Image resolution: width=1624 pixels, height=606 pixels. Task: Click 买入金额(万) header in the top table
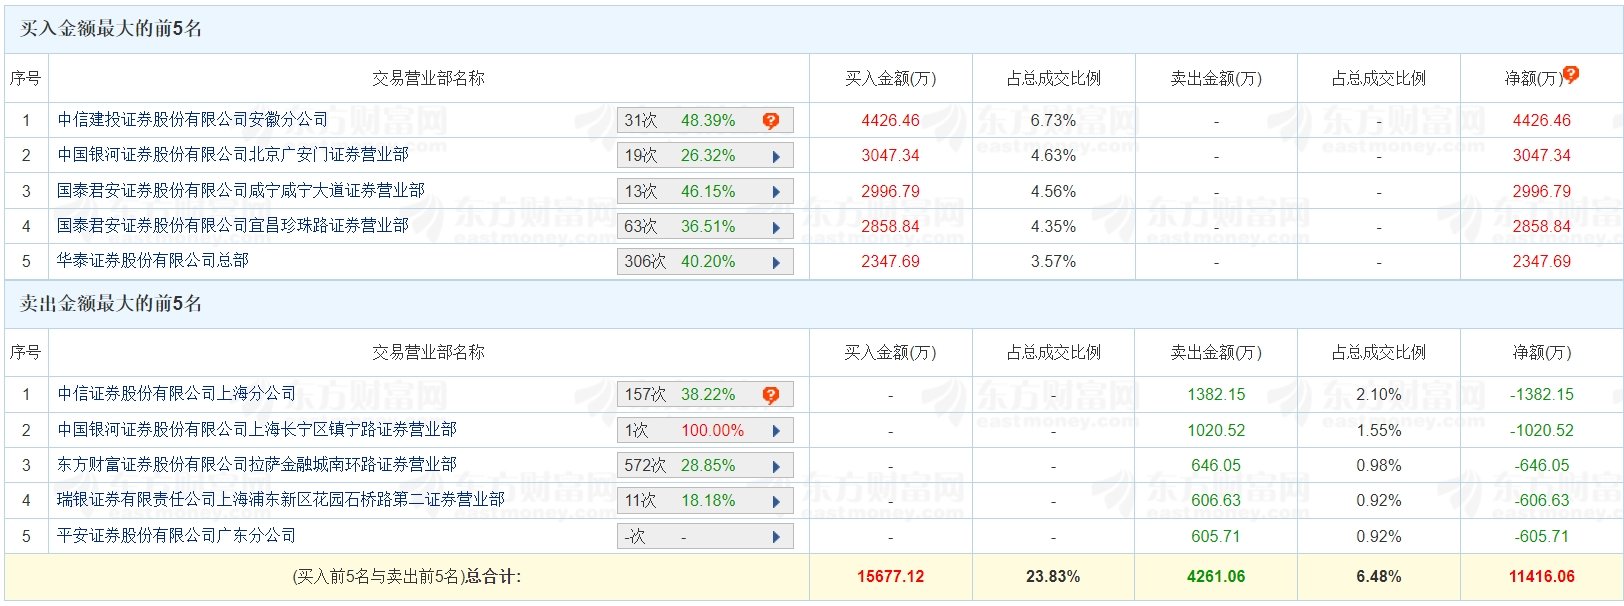click(890, 78)
